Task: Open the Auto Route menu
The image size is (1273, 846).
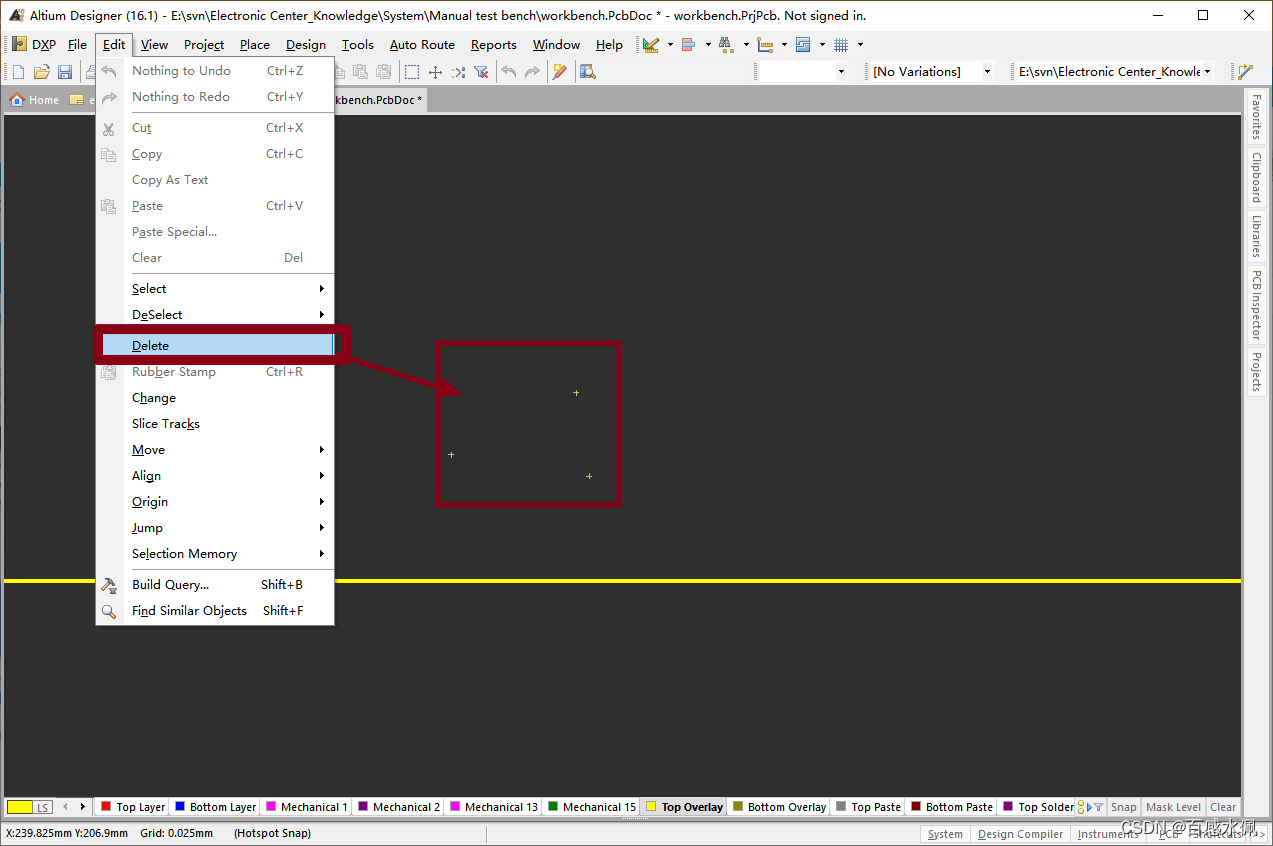Action: click(422, 45)
